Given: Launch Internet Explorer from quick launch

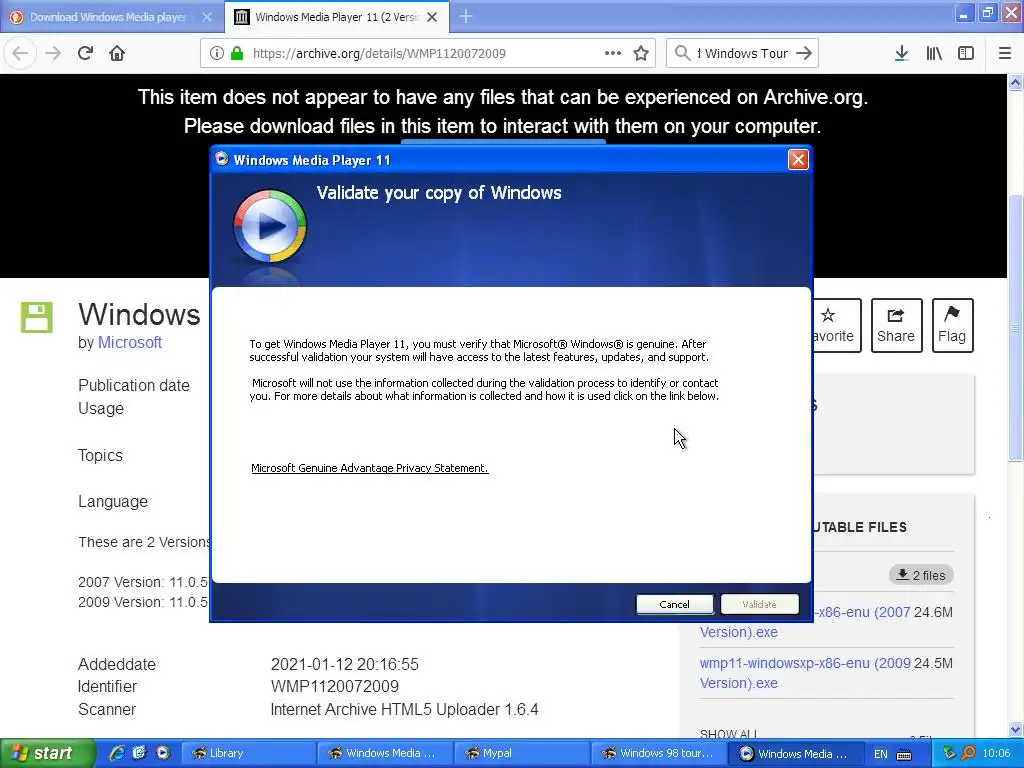Looking at the screenshot, I should click(x=117, y=753).
